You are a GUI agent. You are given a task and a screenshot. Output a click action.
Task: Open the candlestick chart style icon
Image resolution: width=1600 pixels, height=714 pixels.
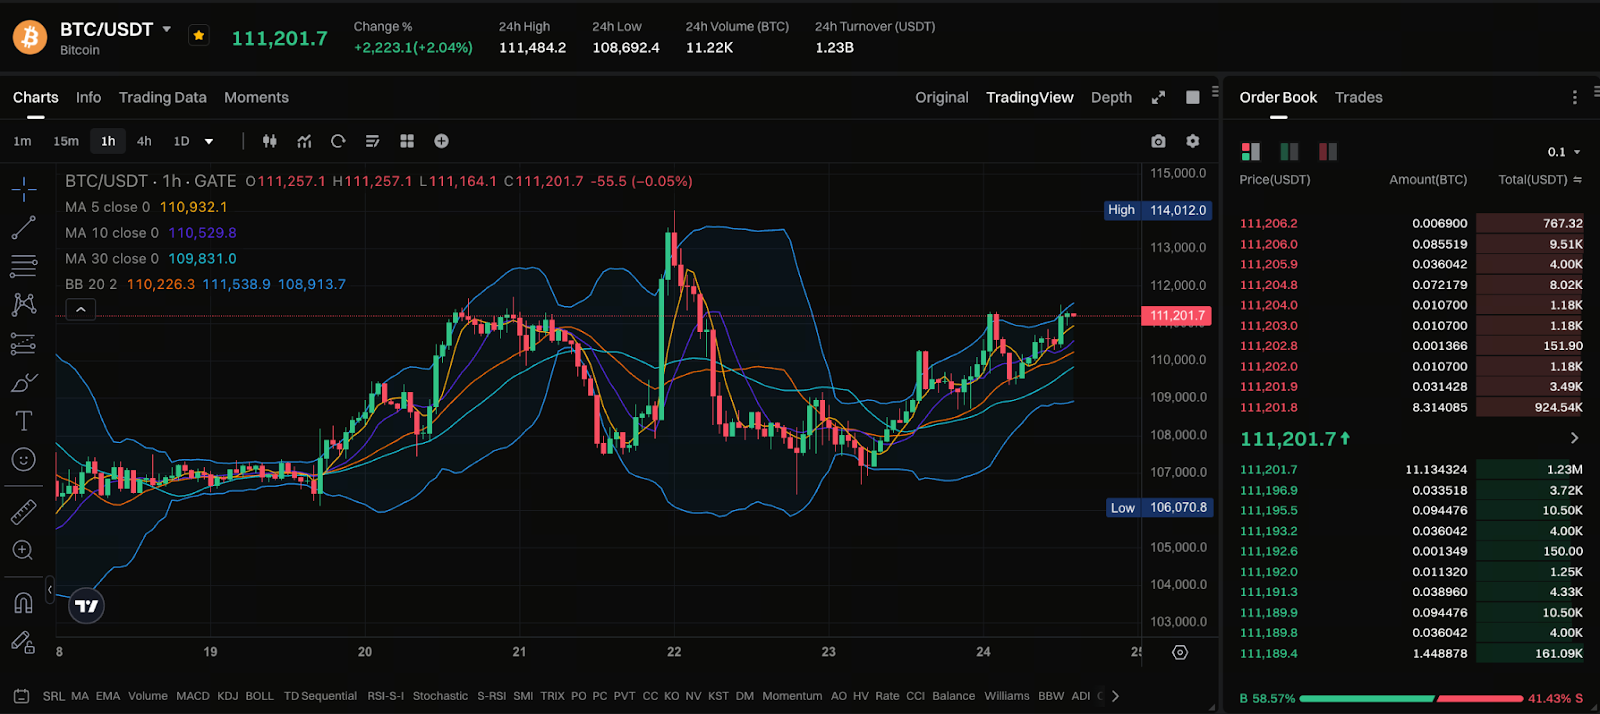[x=269, y=141]
